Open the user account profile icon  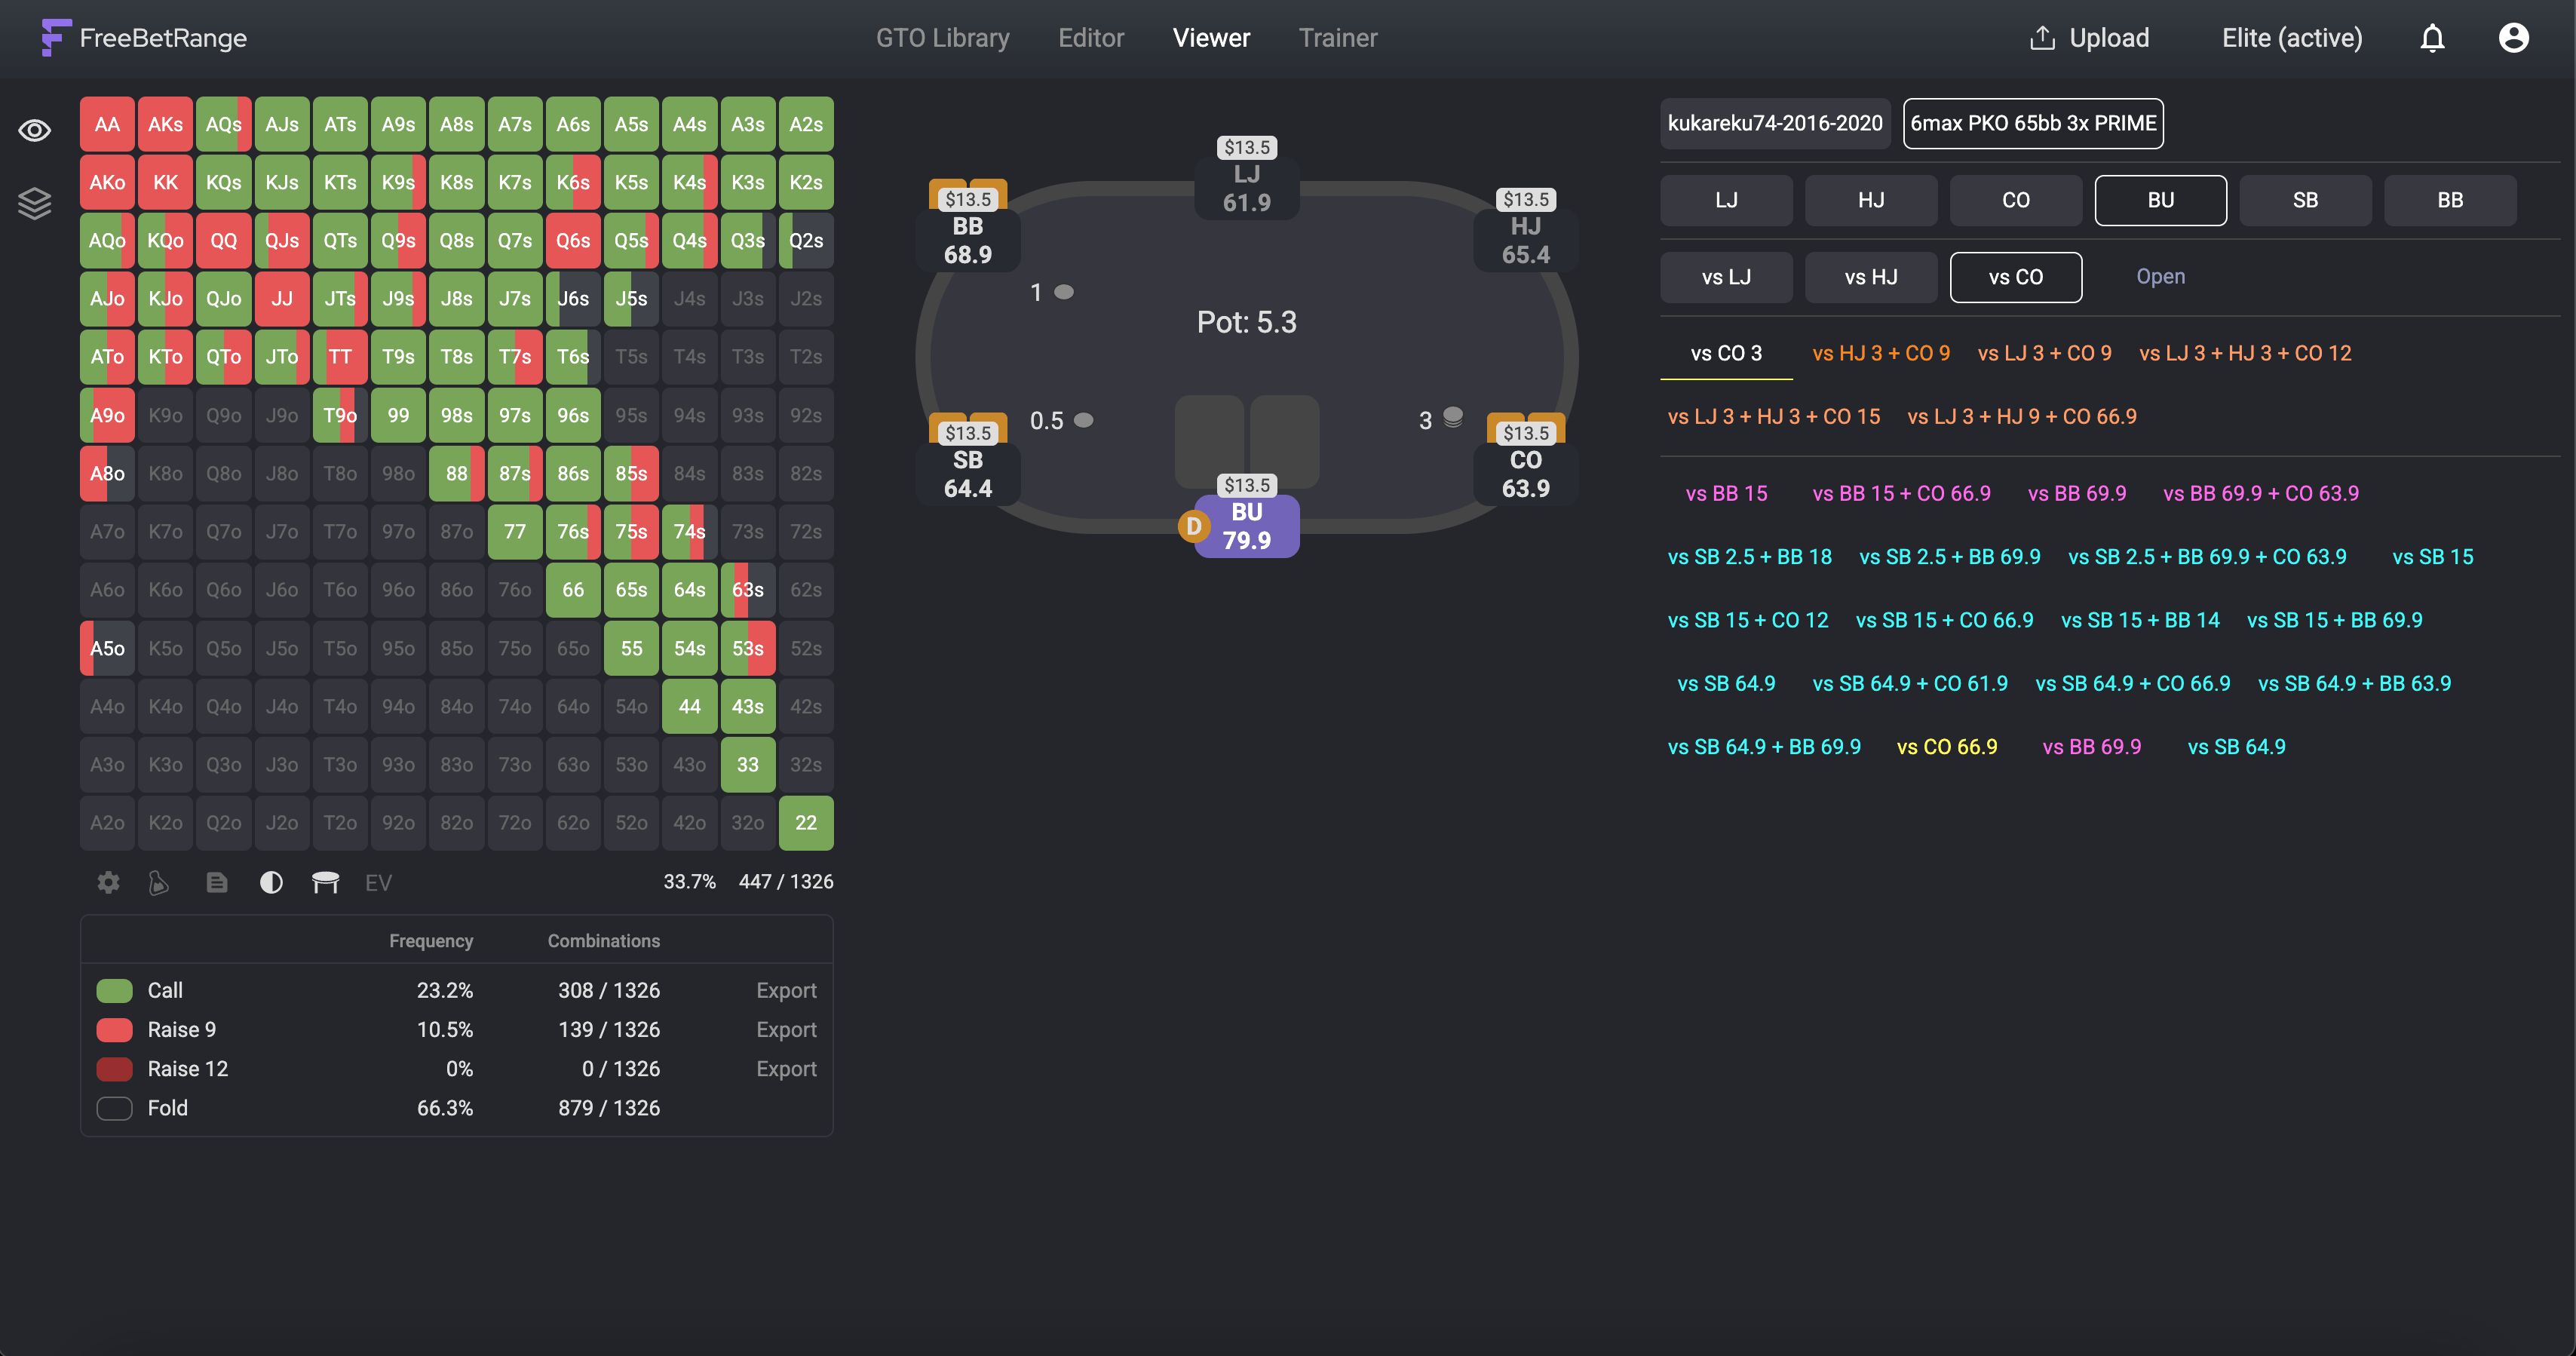(x=2513, y=38)
